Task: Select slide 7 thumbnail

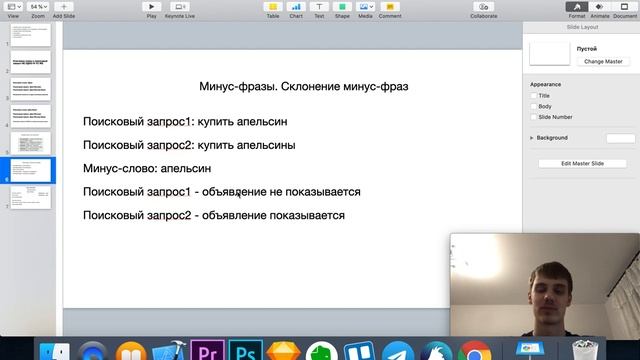Action: [x=31, y=198]
